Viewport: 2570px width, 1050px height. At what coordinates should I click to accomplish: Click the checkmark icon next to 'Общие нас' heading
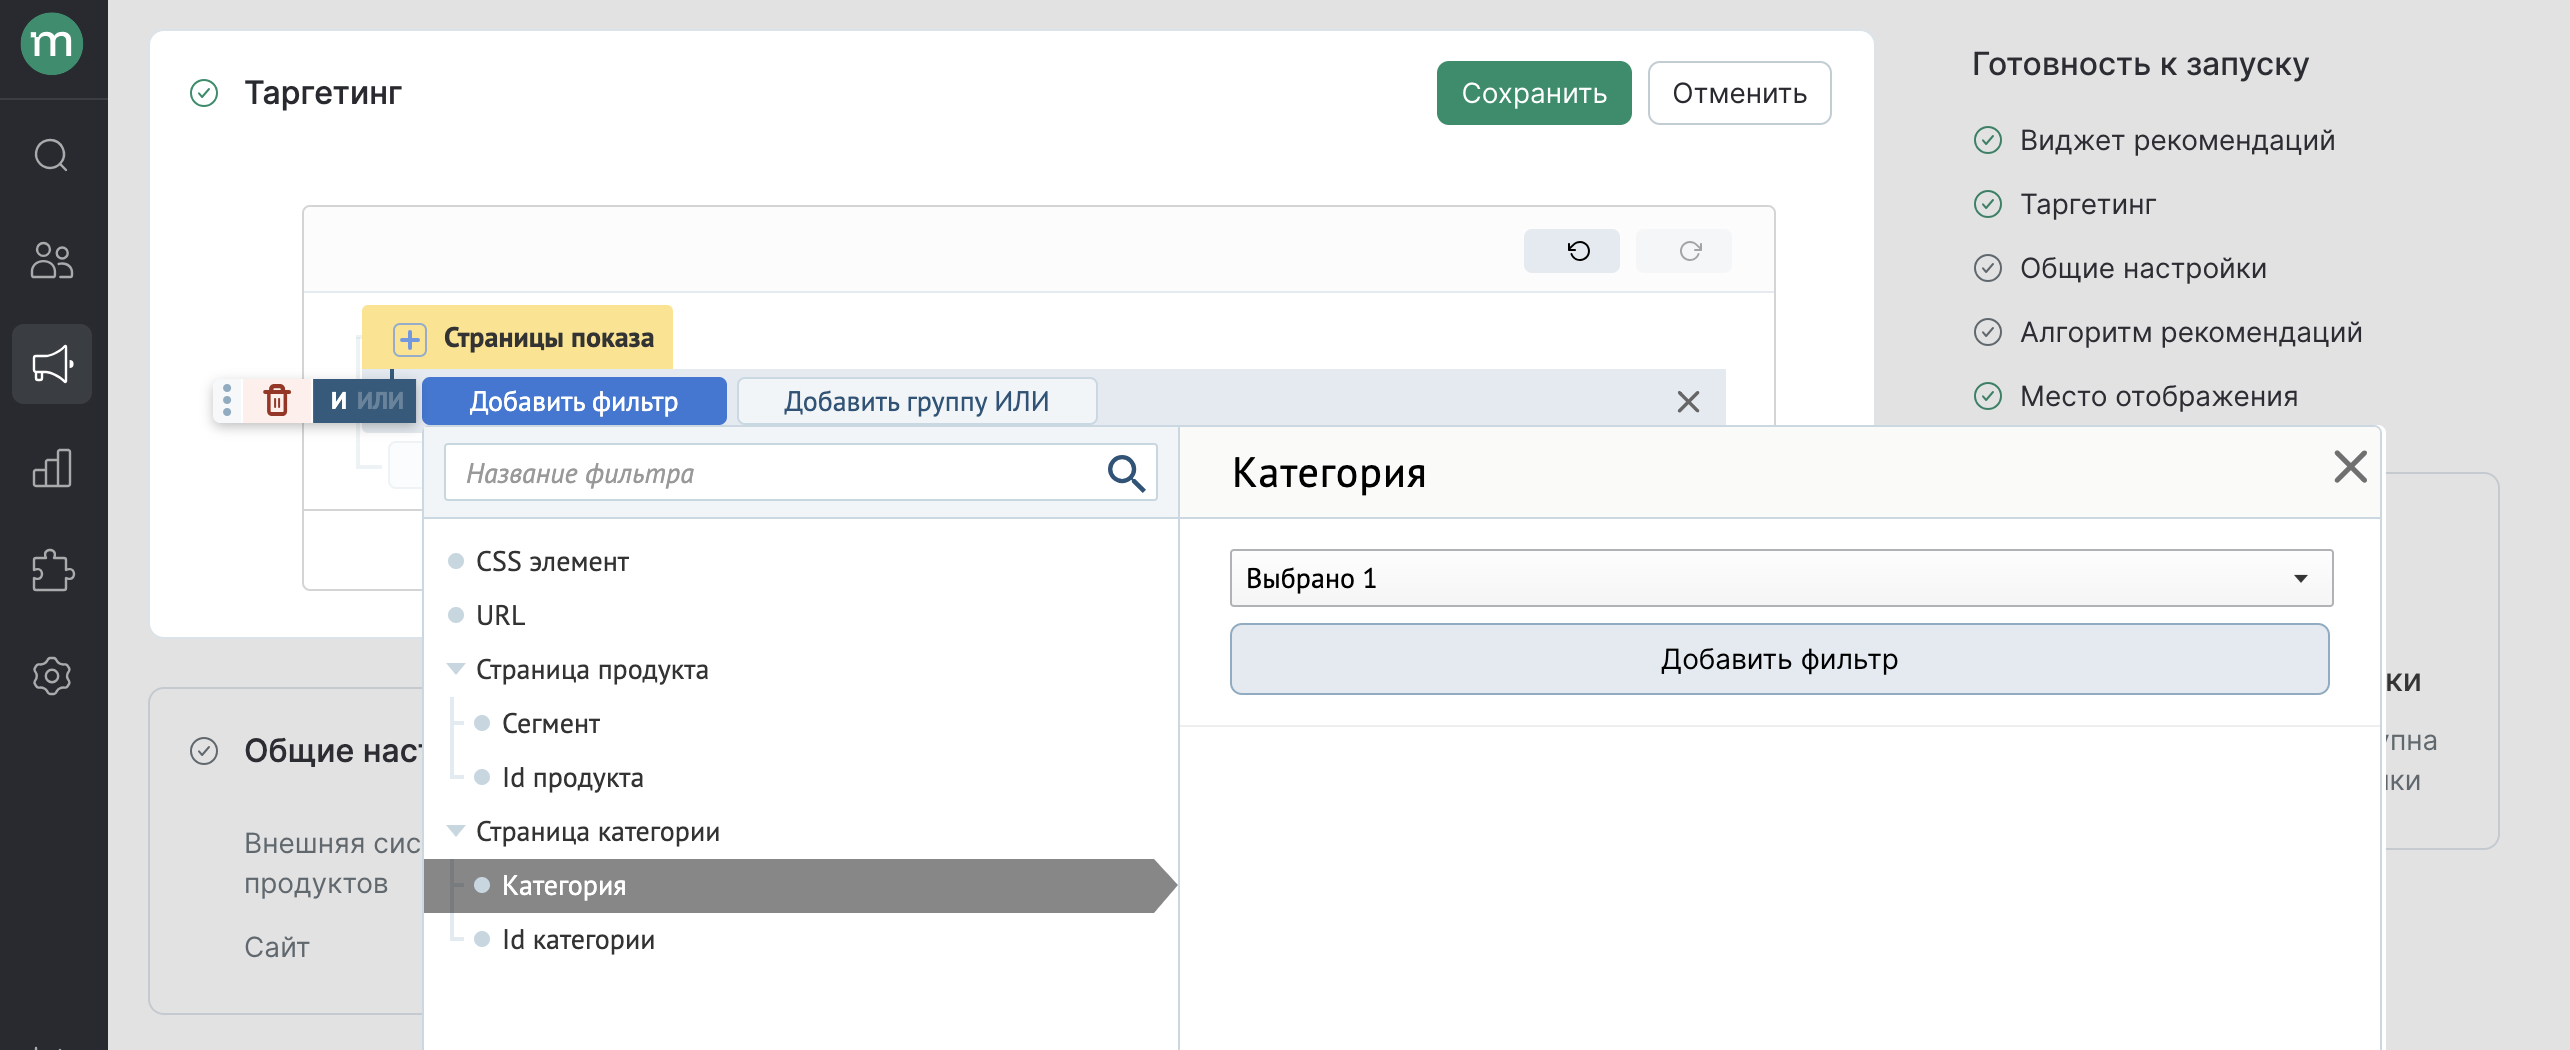click(204, 751)
